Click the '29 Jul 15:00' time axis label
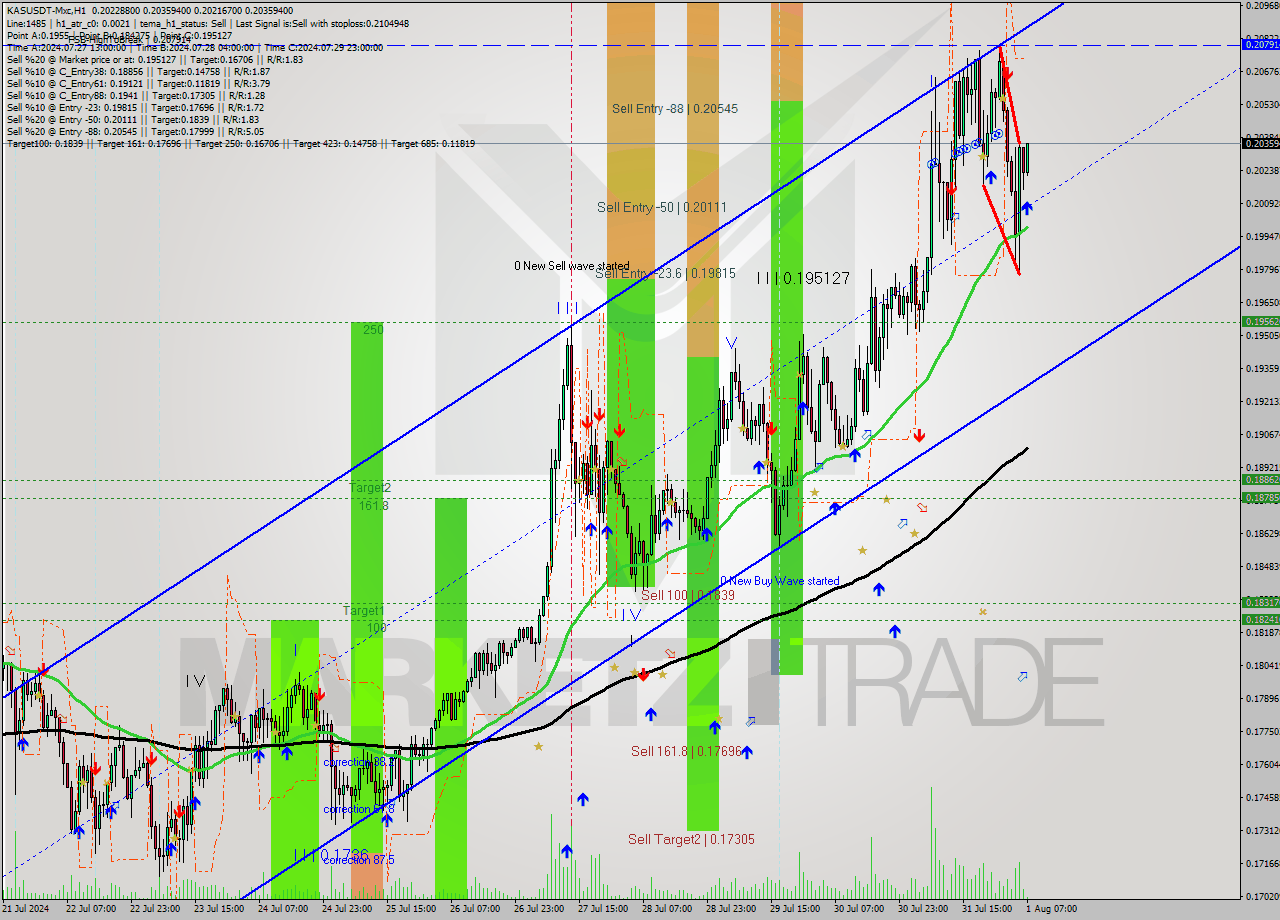The height and width of the screenshot is (920, 1280). coord(795,909)
